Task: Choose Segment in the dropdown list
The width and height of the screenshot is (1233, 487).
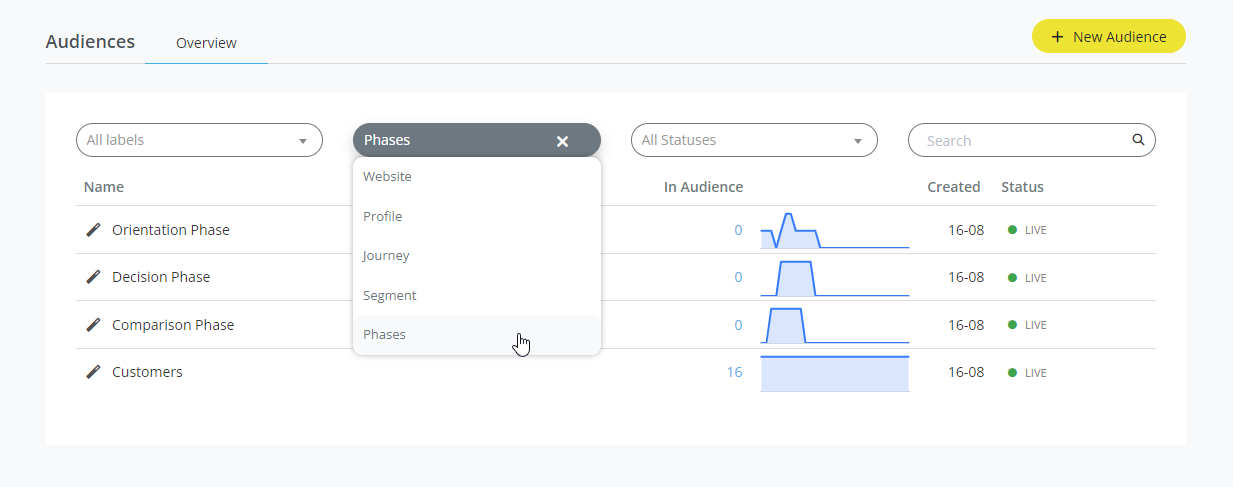Action: [x=477, y=295]
